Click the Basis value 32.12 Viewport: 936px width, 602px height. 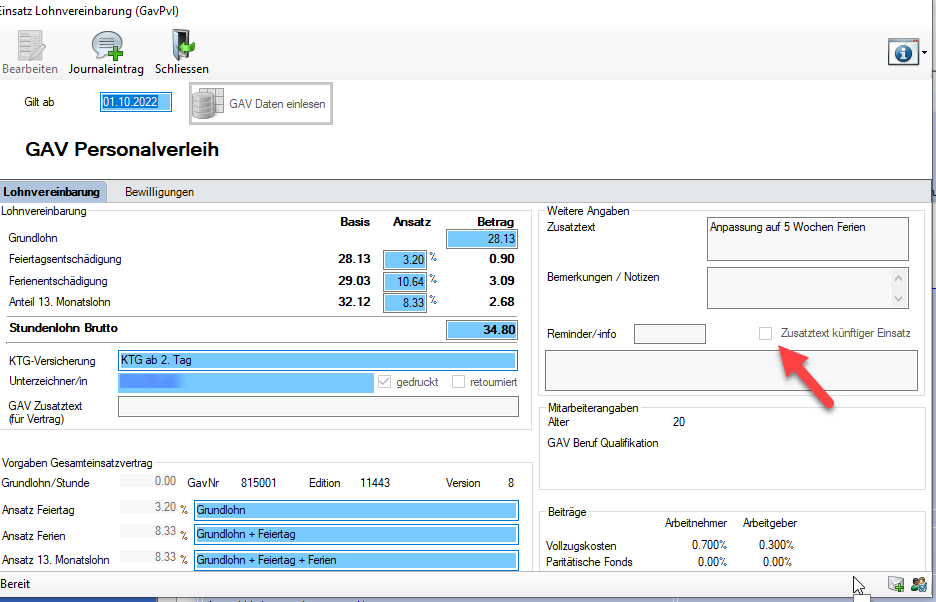[355, 302]
